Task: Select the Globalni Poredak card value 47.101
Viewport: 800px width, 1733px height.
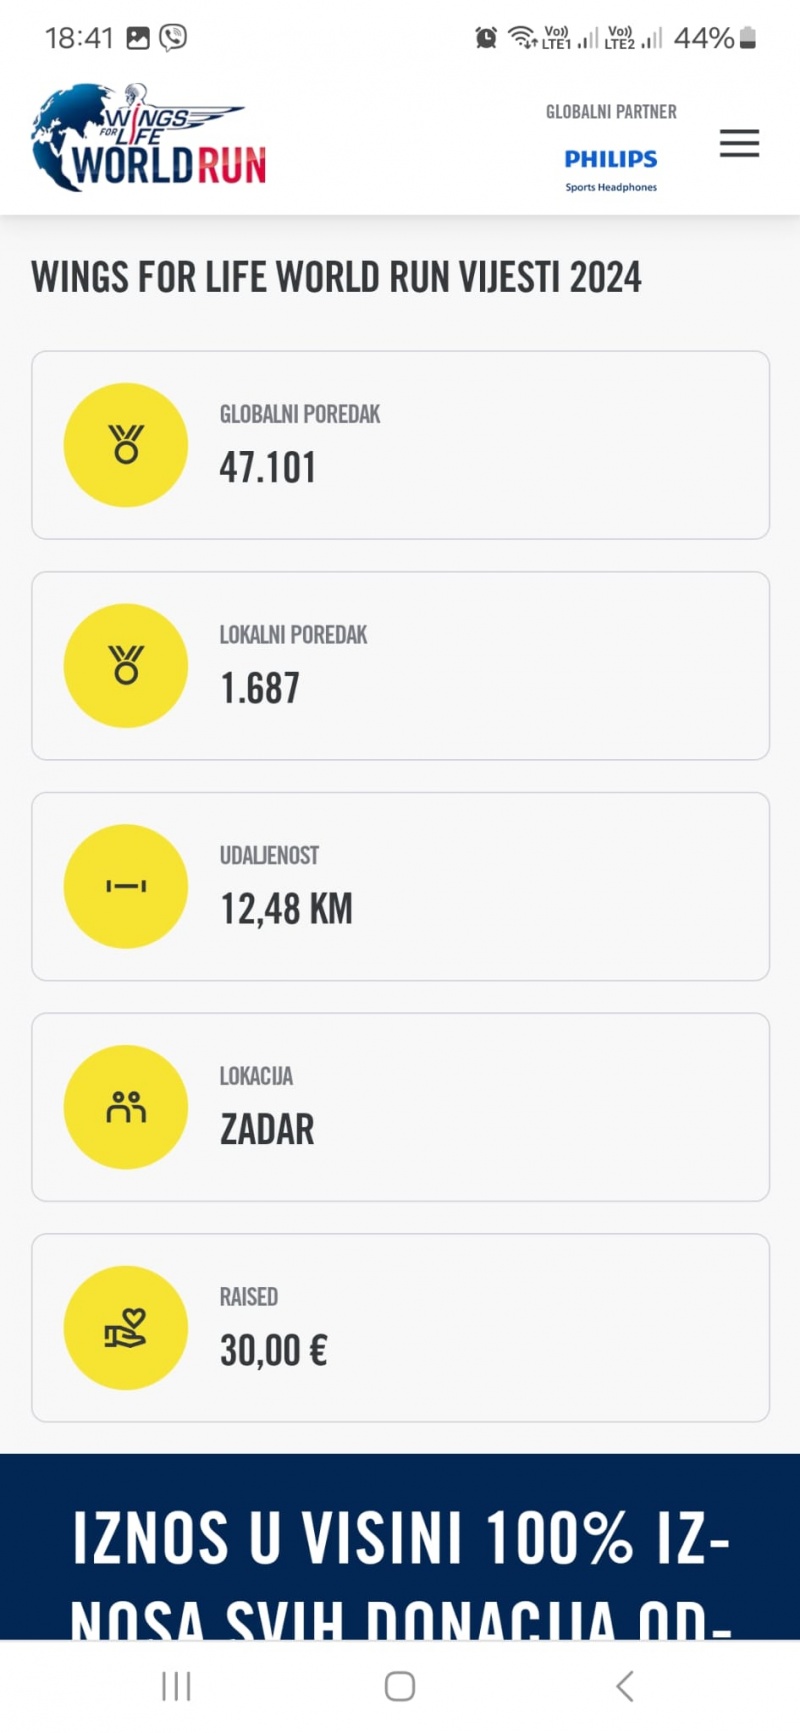Action: point(268,468)
